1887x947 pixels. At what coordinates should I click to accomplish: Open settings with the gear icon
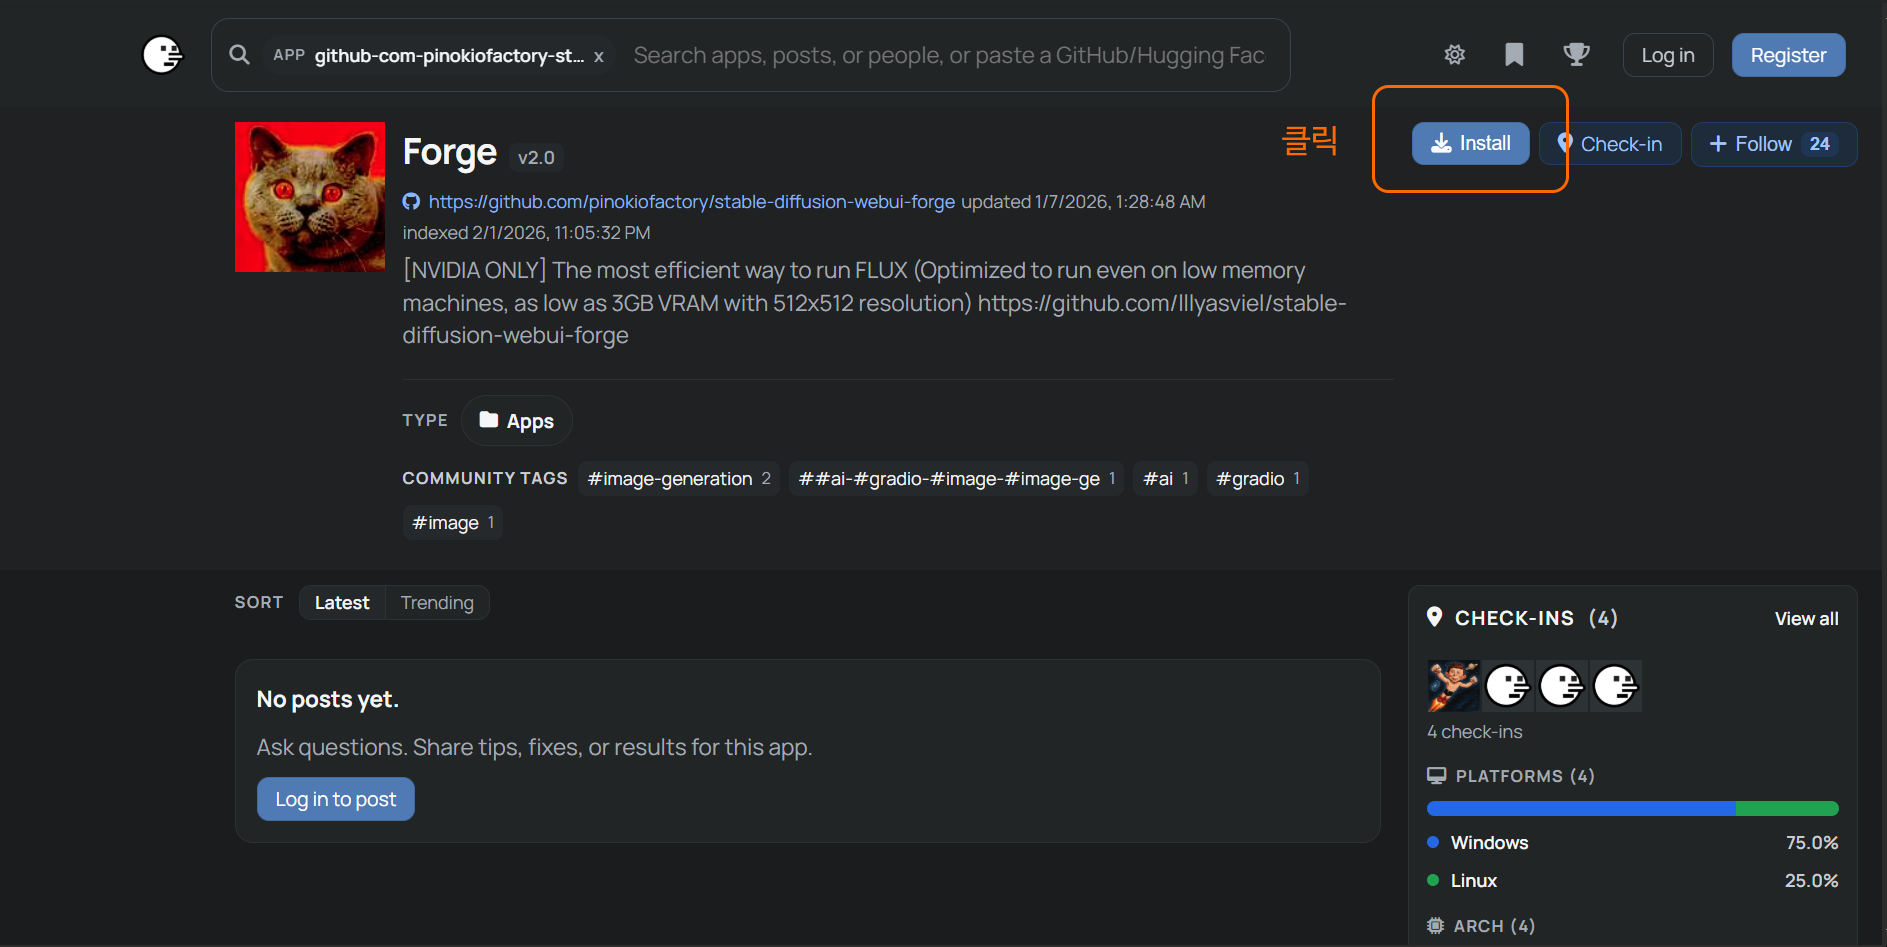pos(1455,55)
